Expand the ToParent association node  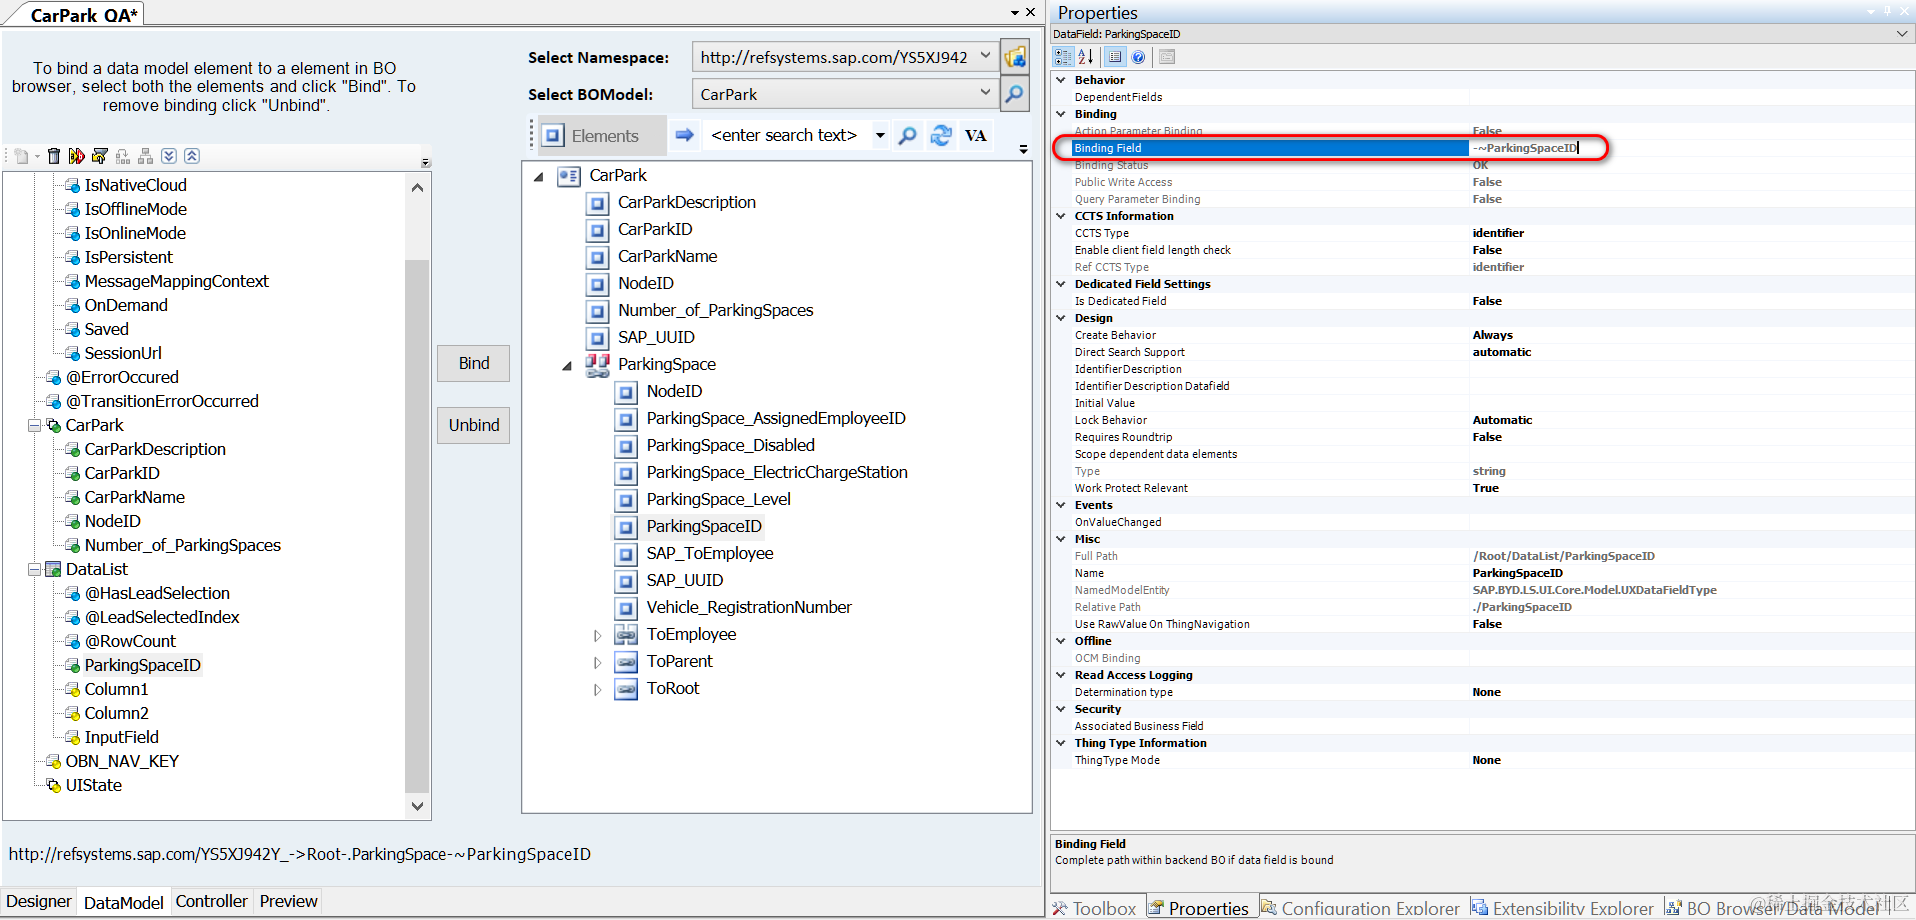pyautogui.click(x=597, y=663)
